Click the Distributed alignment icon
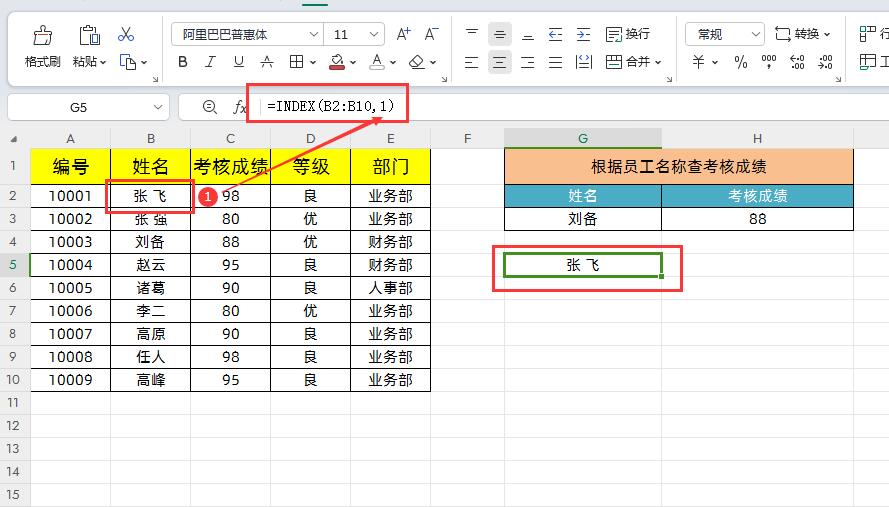 pyautogui.click(x=583, y=62)
